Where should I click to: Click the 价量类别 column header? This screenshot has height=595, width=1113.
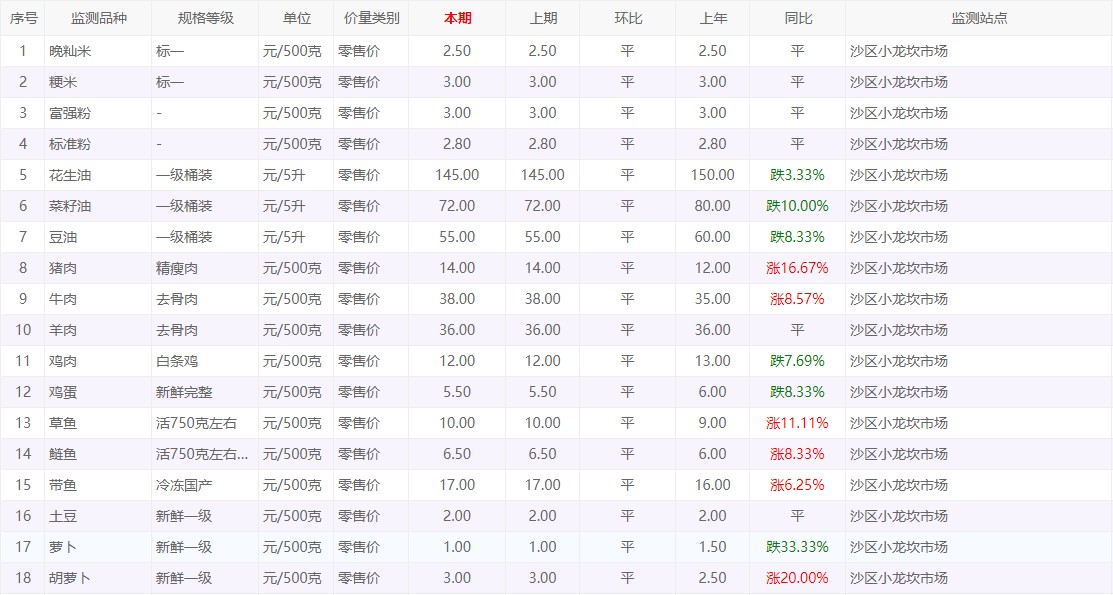[371, 18]
